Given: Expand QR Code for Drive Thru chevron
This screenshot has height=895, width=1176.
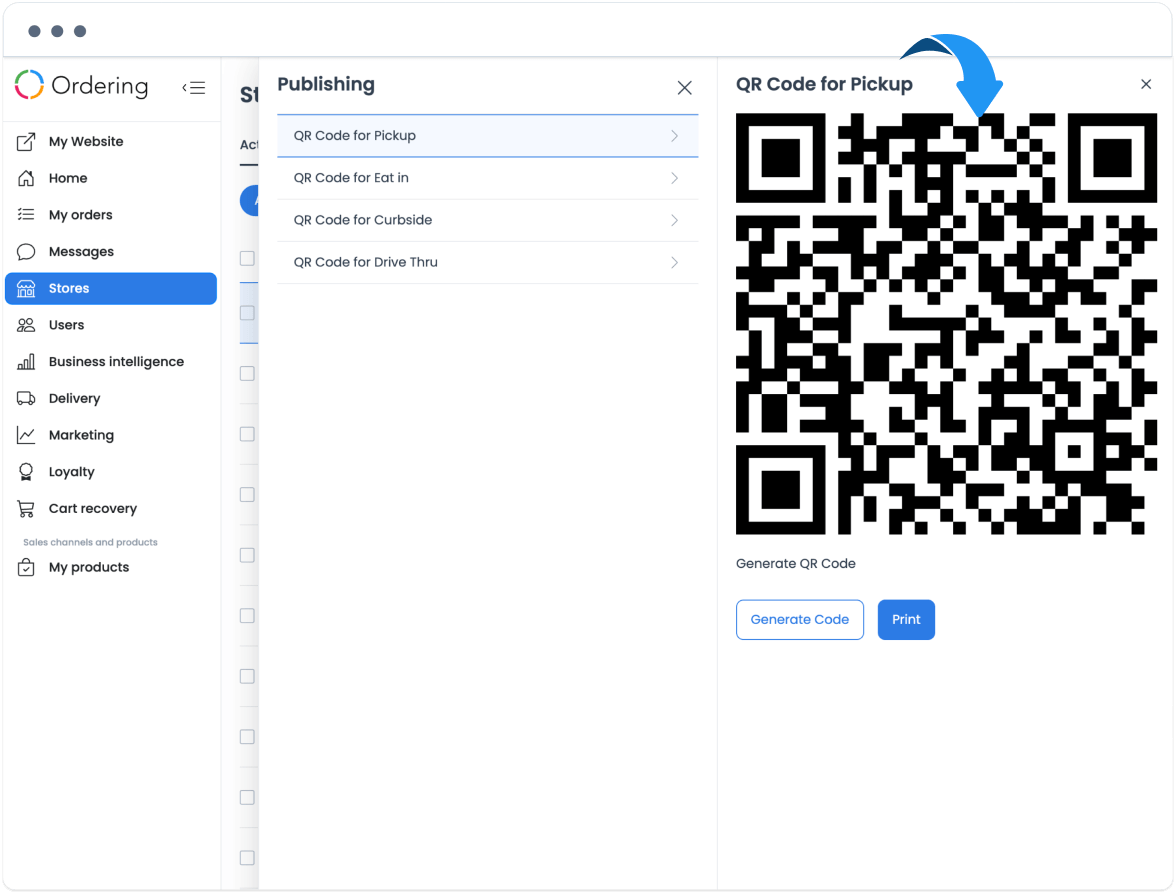Looking at the screenshot, I should pos(674,262).
